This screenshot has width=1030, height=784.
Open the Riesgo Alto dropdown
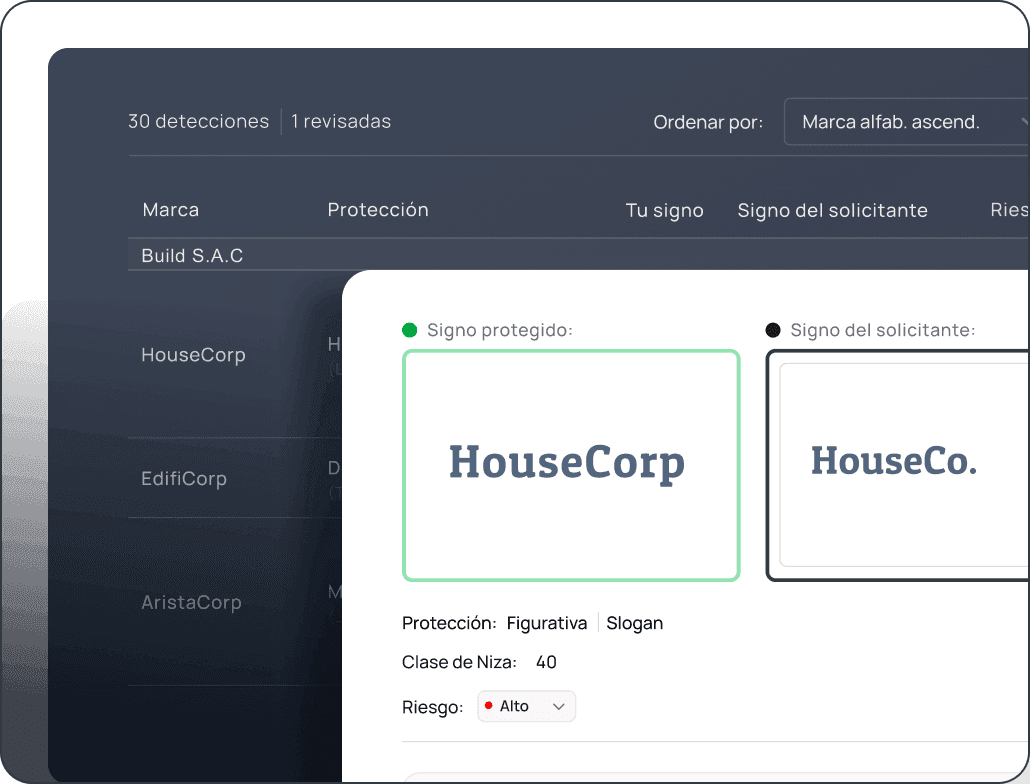(x=526, y=706)
